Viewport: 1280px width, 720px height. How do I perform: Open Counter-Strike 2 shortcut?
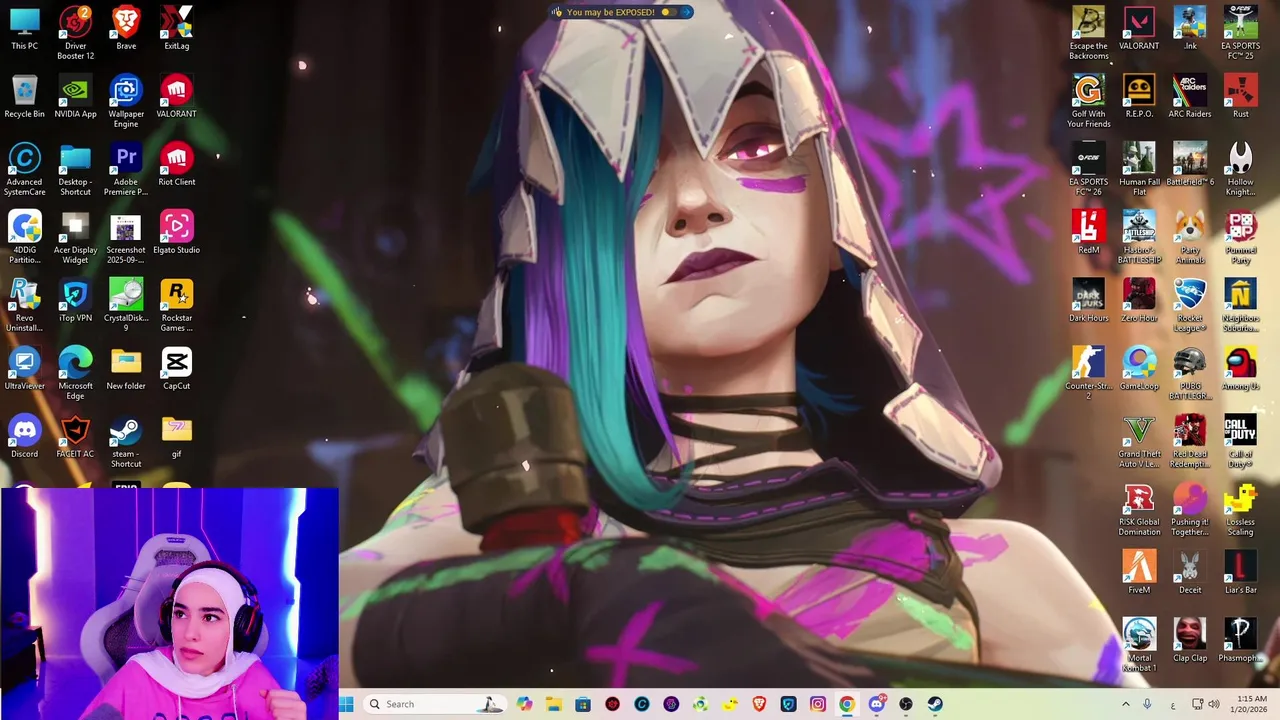point(1089,373)
